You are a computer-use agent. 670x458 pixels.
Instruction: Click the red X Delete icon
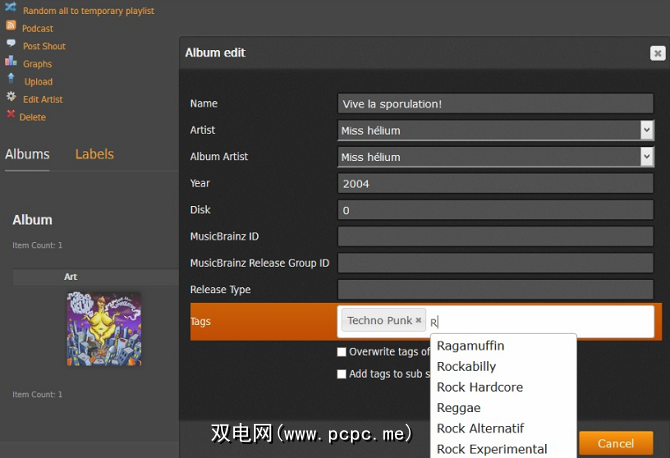[x=11, y=114]
